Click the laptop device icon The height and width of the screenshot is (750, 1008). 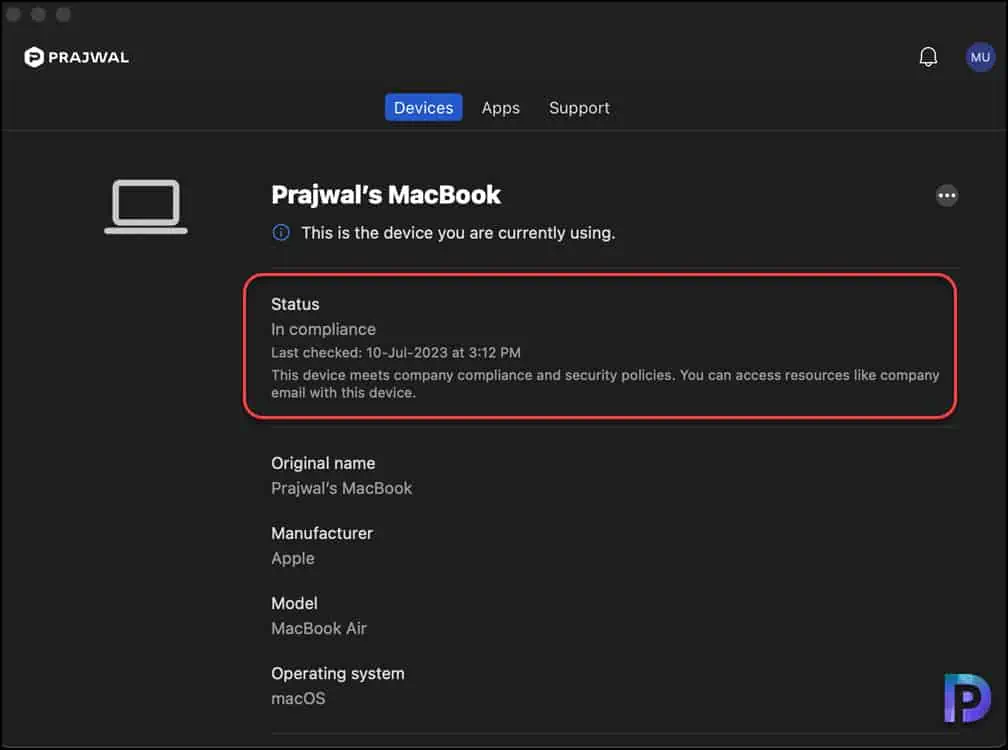146,206
